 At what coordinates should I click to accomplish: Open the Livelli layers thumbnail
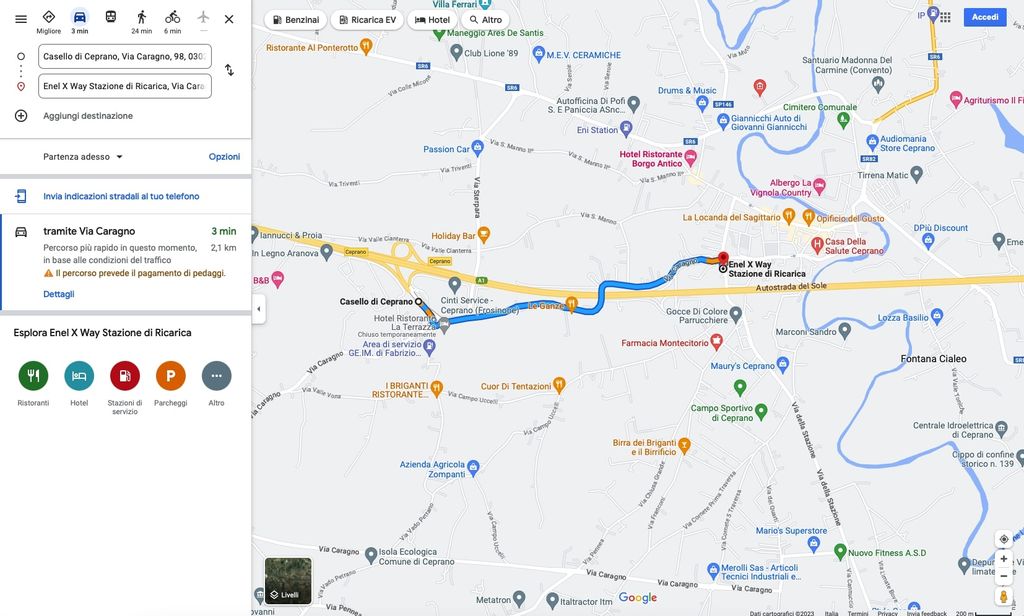[288, 581]
